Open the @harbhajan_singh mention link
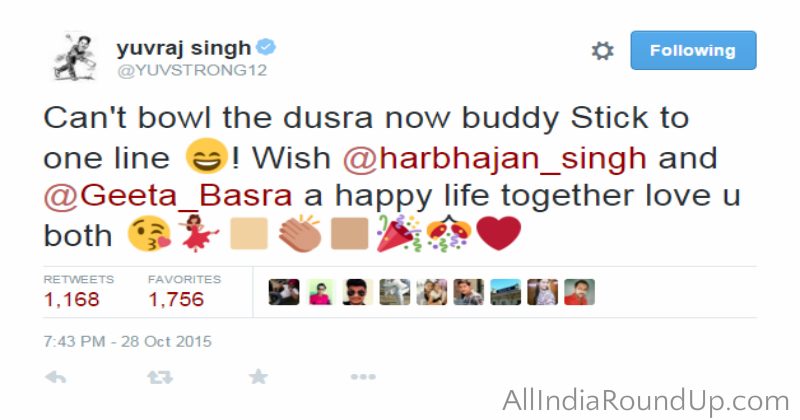The width and height of the screenshot is (800, 420). coord(494,158)
